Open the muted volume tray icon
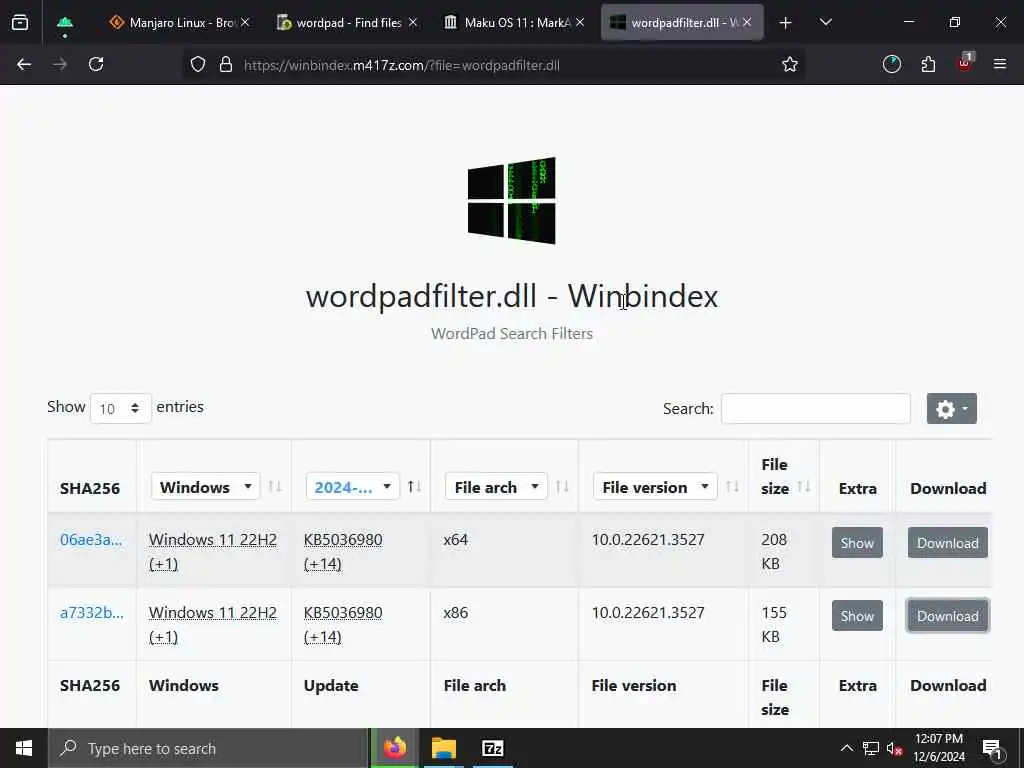The height and width of the screenshot is (768, 1024). (895, 748)
